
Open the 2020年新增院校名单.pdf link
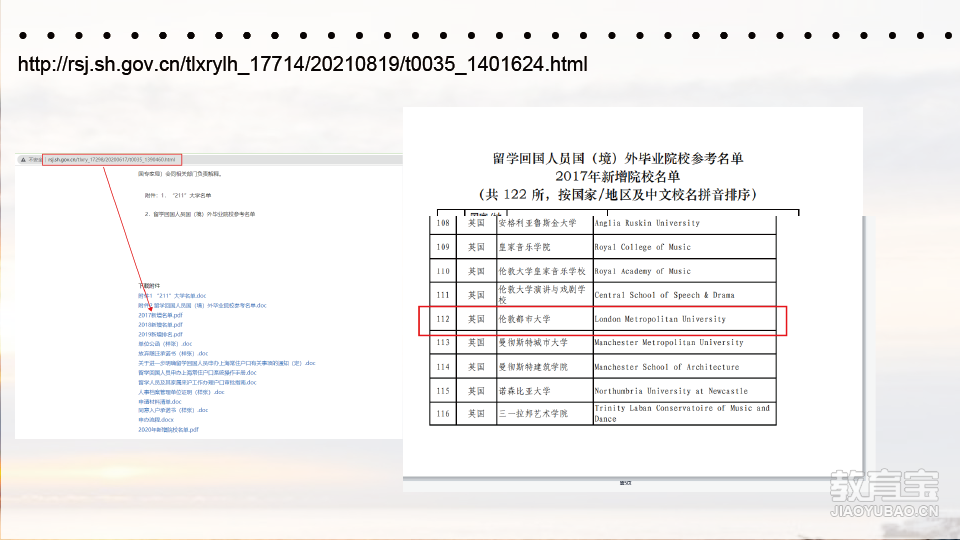pyautogui.click(x=168, y=430)
